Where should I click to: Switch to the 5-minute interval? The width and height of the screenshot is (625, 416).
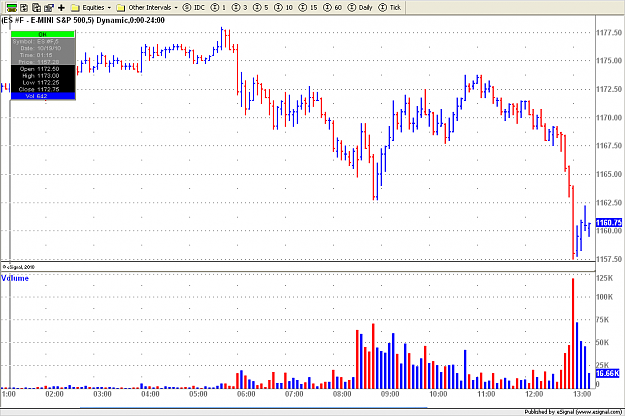tap(261, 7)
